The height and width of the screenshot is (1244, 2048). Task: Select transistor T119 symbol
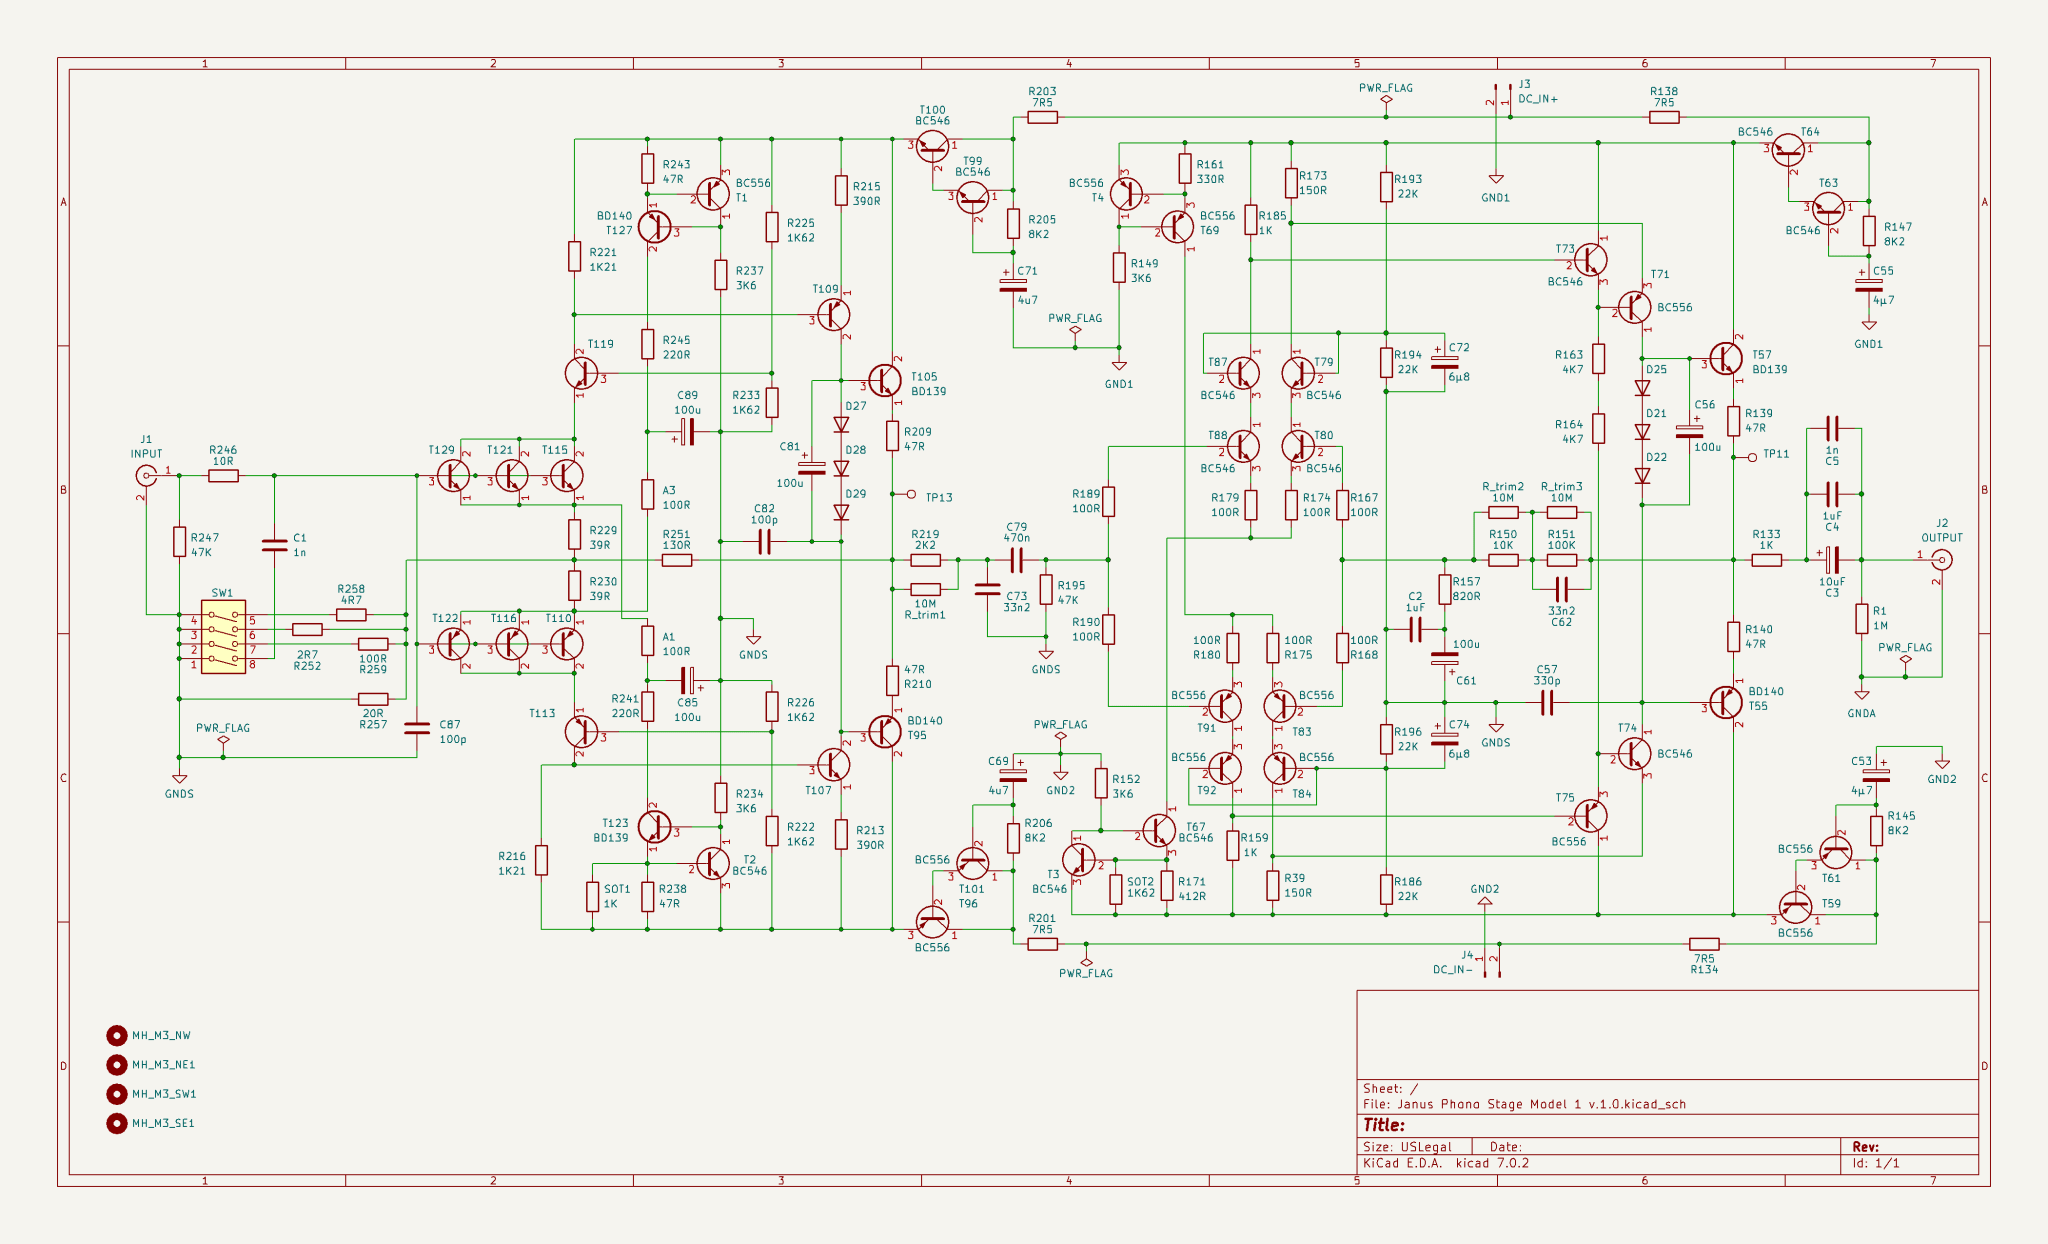[582, 373]
